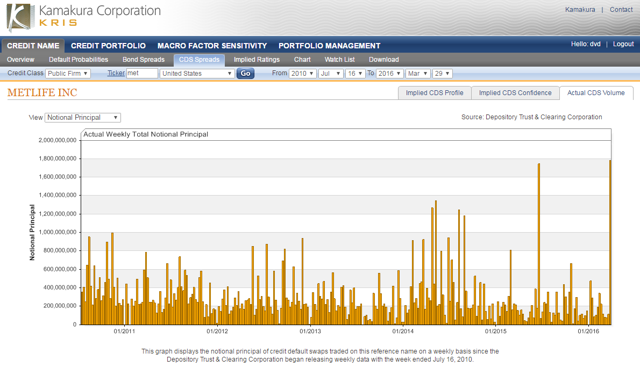Click the Notional Principal vertical axis title
Viewport: 640px width, 367px height.
(32, 232)
